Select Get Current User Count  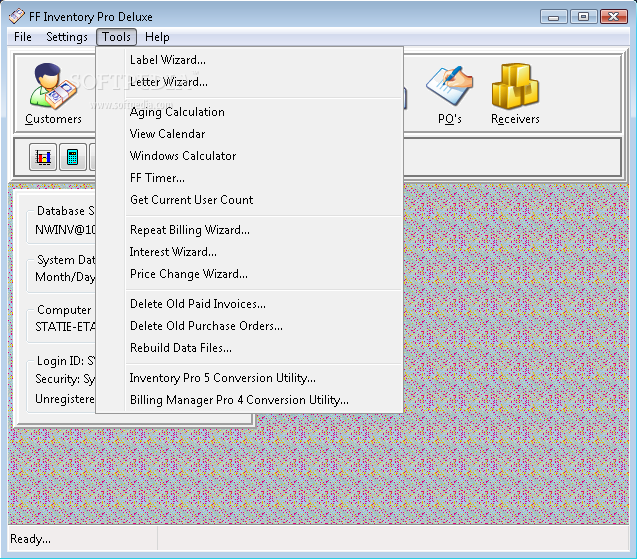(x=249, y=200)
